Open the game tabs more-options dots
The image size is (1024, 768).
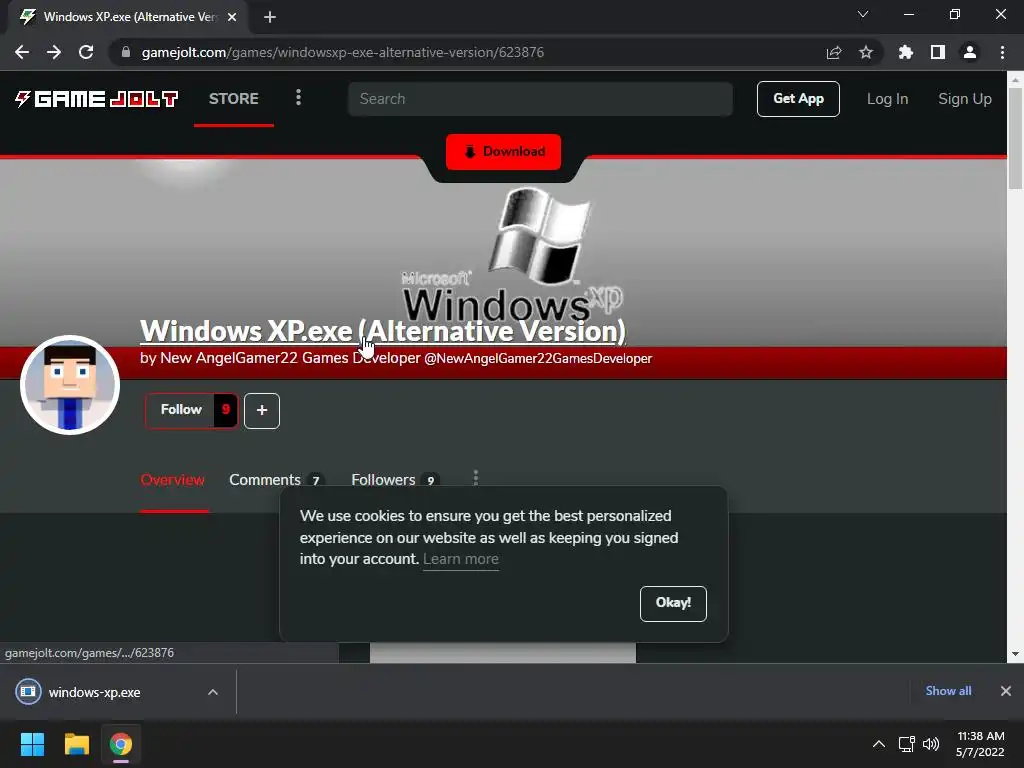tap(476, 478)
